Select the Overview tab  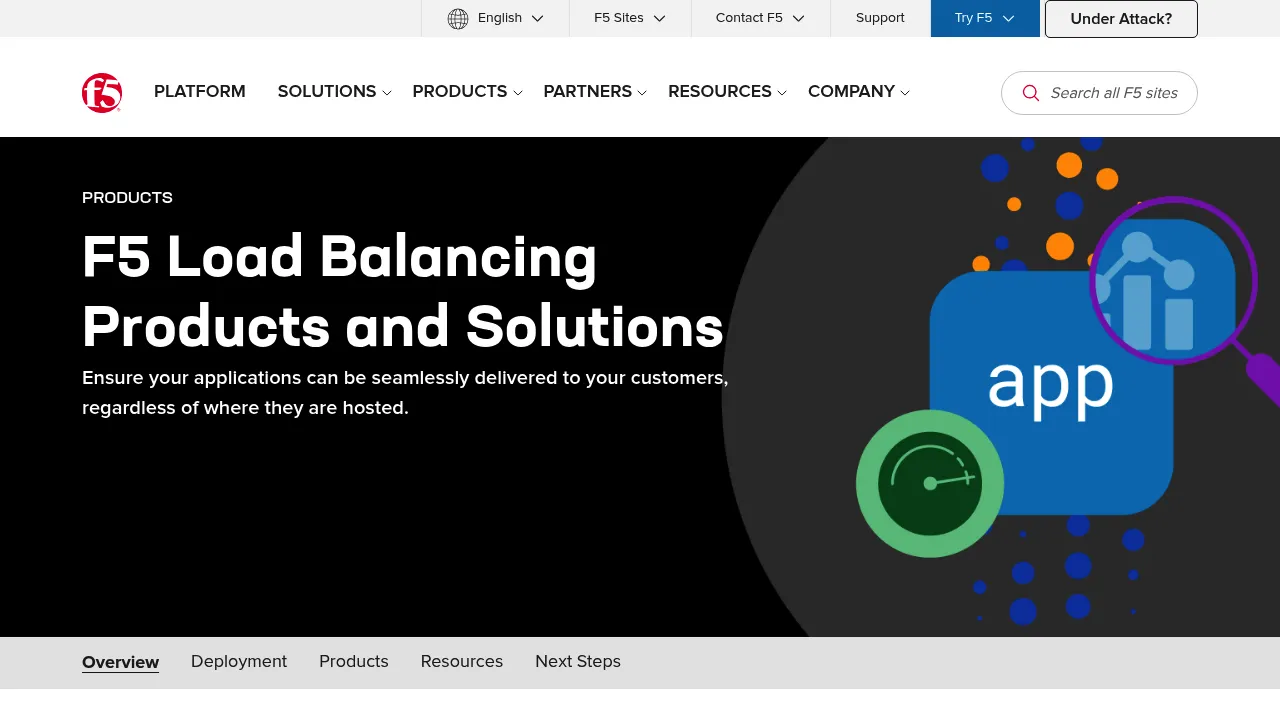[120, 662]
